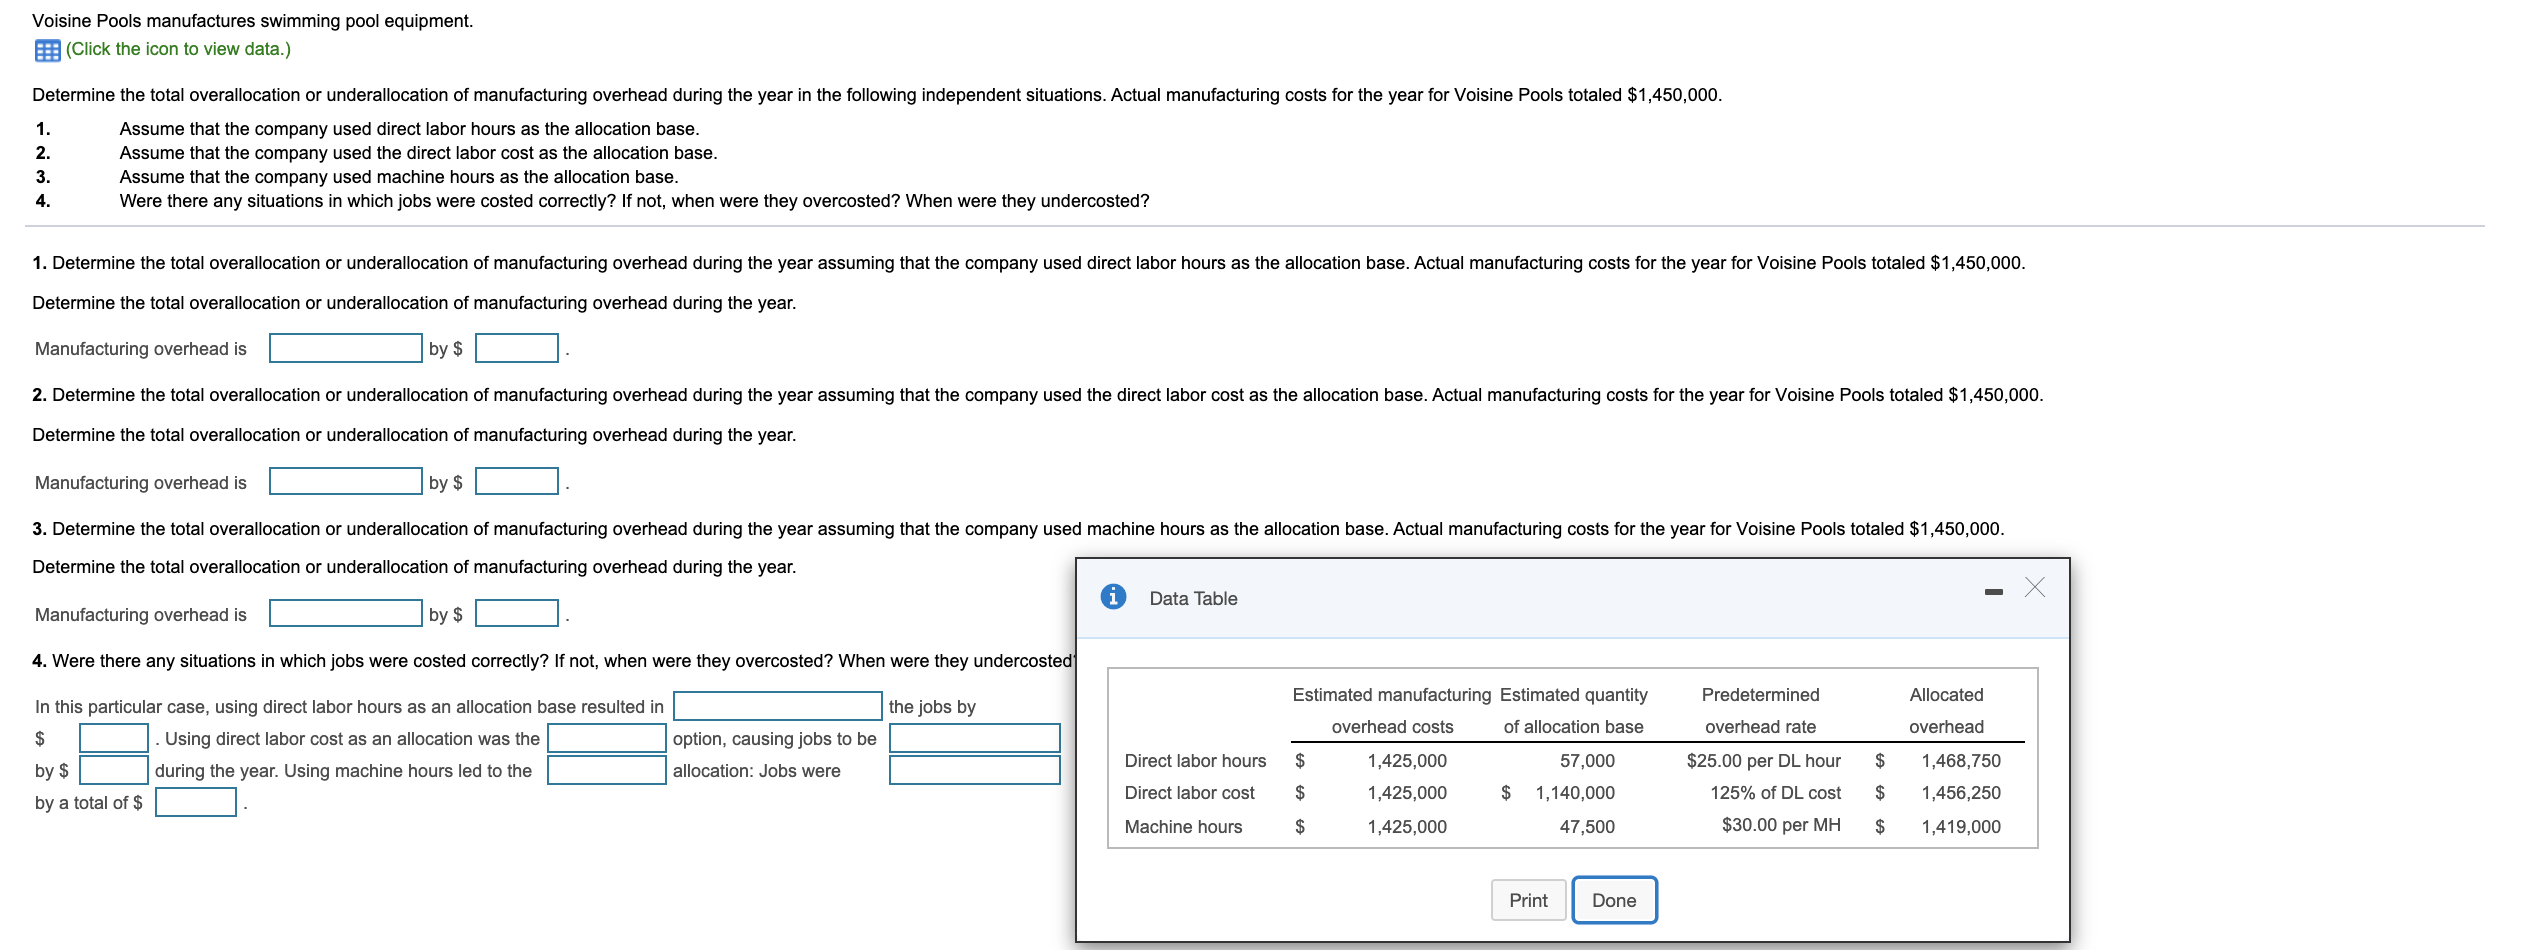The width and height of the screenshot is (2530, 950).
Task: Click 'Voisine Pools manufactures swimming pool equipment' text
Action: pos(252,21)
